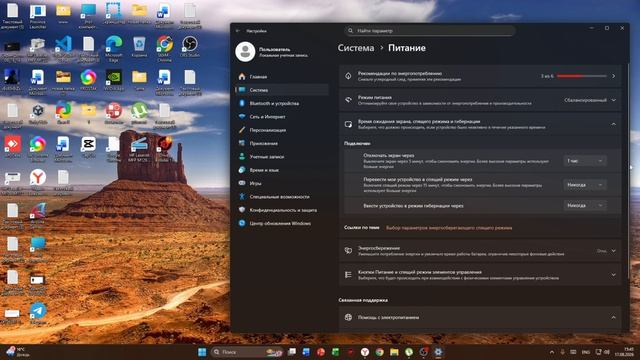The width and height of the screenshot is (640, 360).
Task: Open the Отключать экран через dropdown
Action: pos(584,161)
